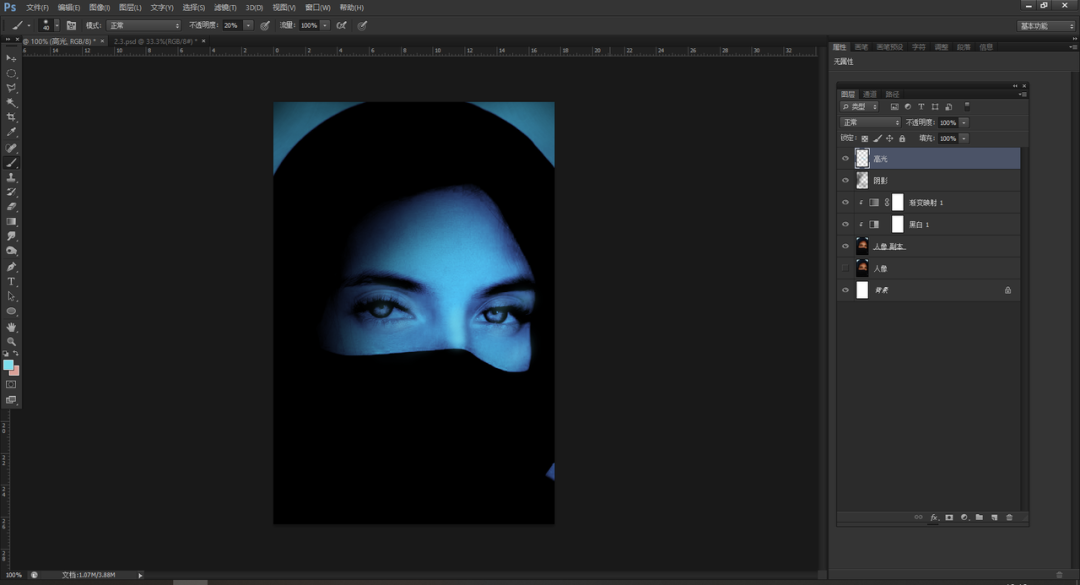
Task: Select the Hand tool
Action: [11, 327]
